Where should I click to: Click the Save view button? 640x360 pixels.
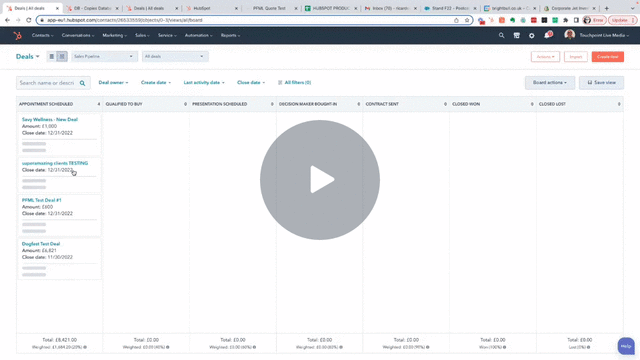point(601,82)
